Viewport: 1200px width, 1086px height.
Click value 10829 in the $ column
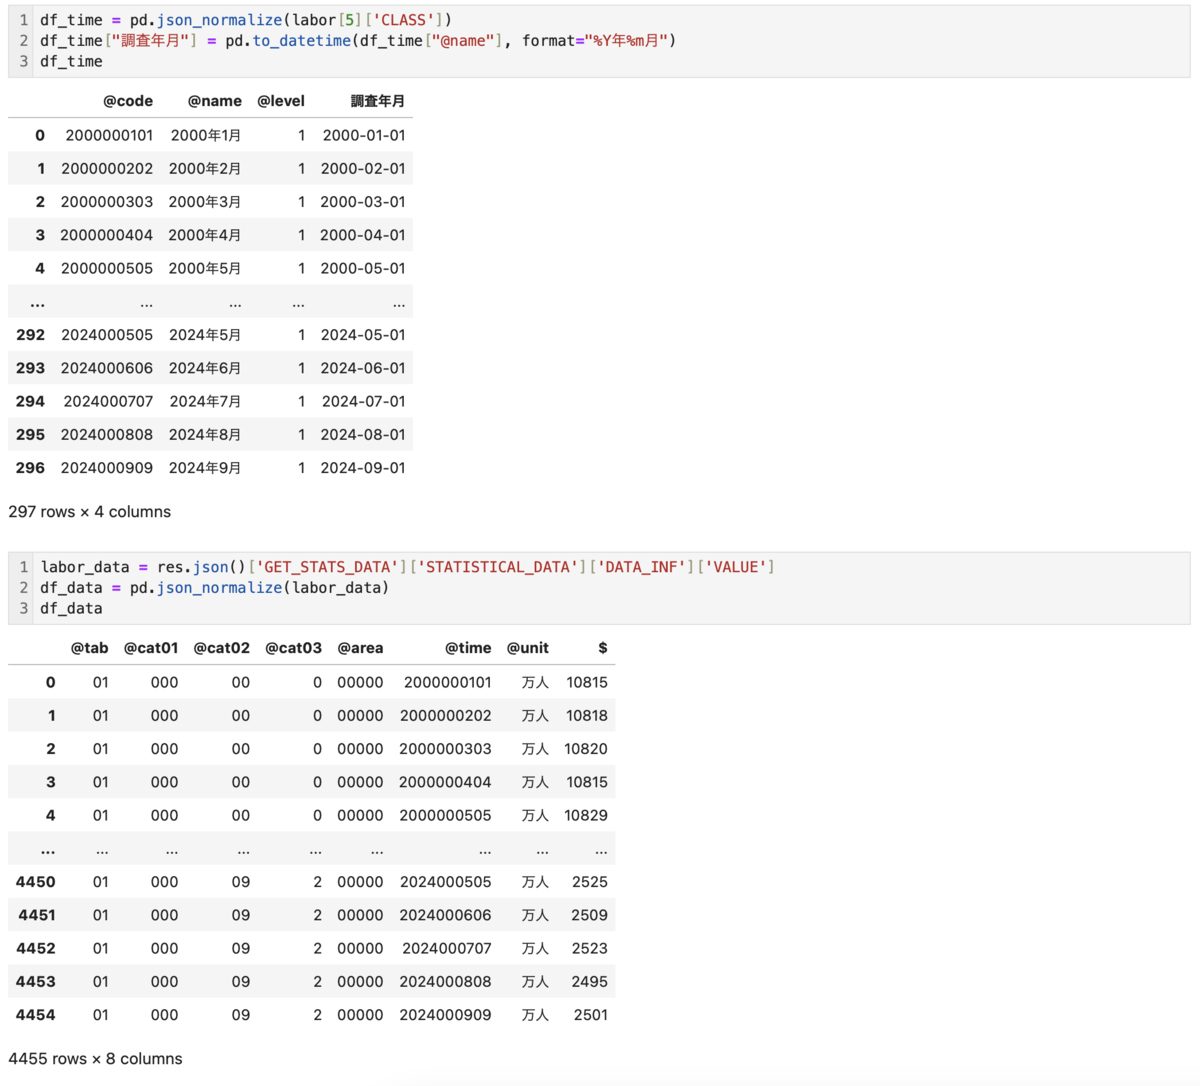pos(586,816)
